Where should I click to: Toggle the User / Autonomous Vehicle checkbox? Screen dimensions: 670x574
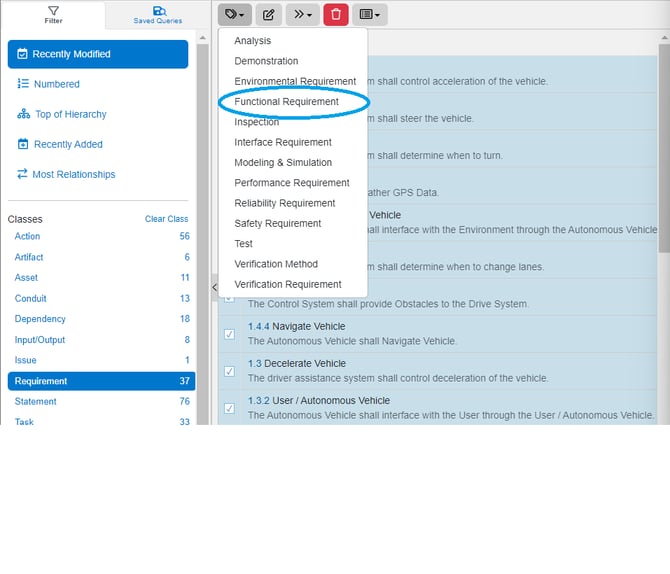point(229,408)
